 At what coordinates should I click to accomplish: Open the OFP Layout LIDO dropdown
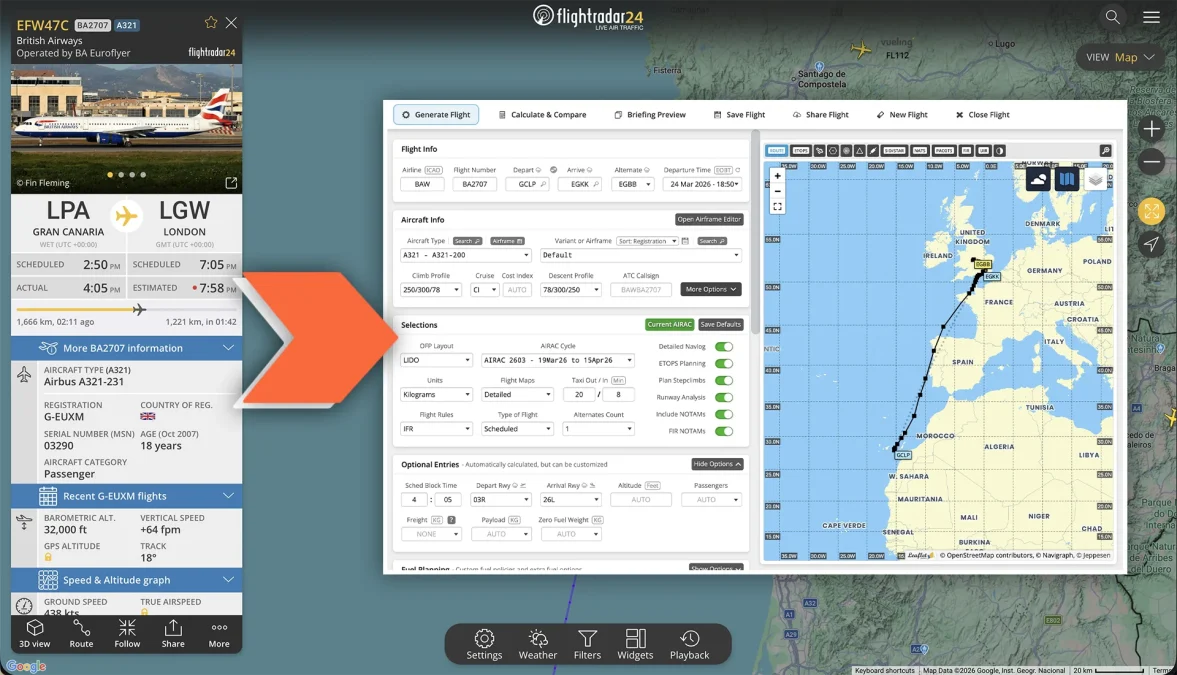pyautogui.click(x=436, y=360)
